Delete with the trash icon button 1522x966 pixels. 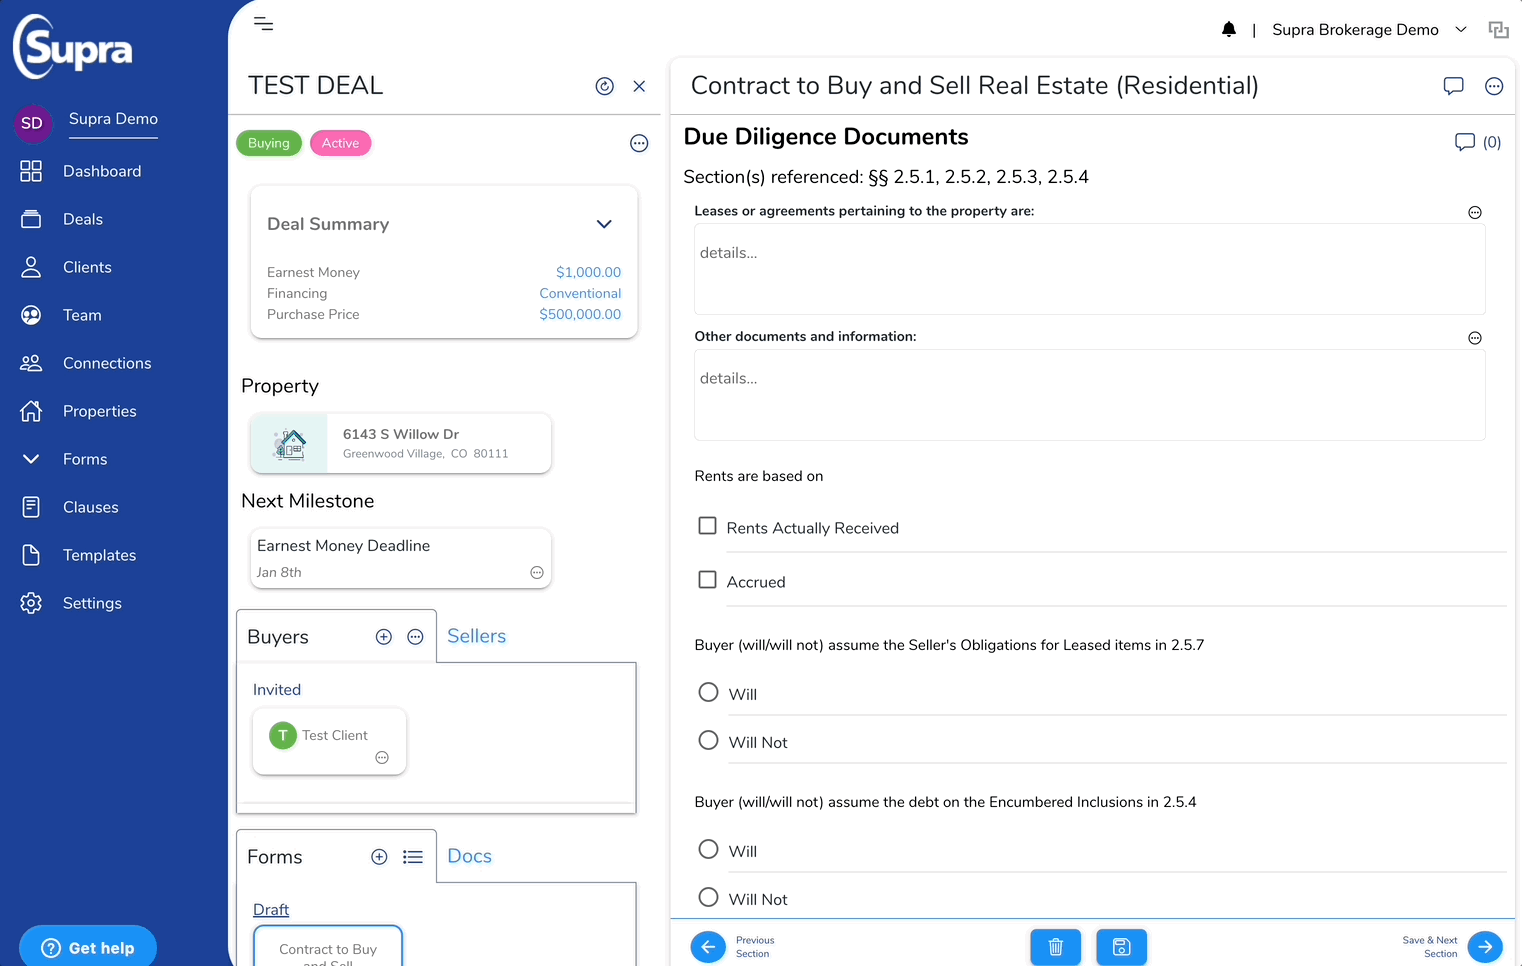coord(1056,947)
